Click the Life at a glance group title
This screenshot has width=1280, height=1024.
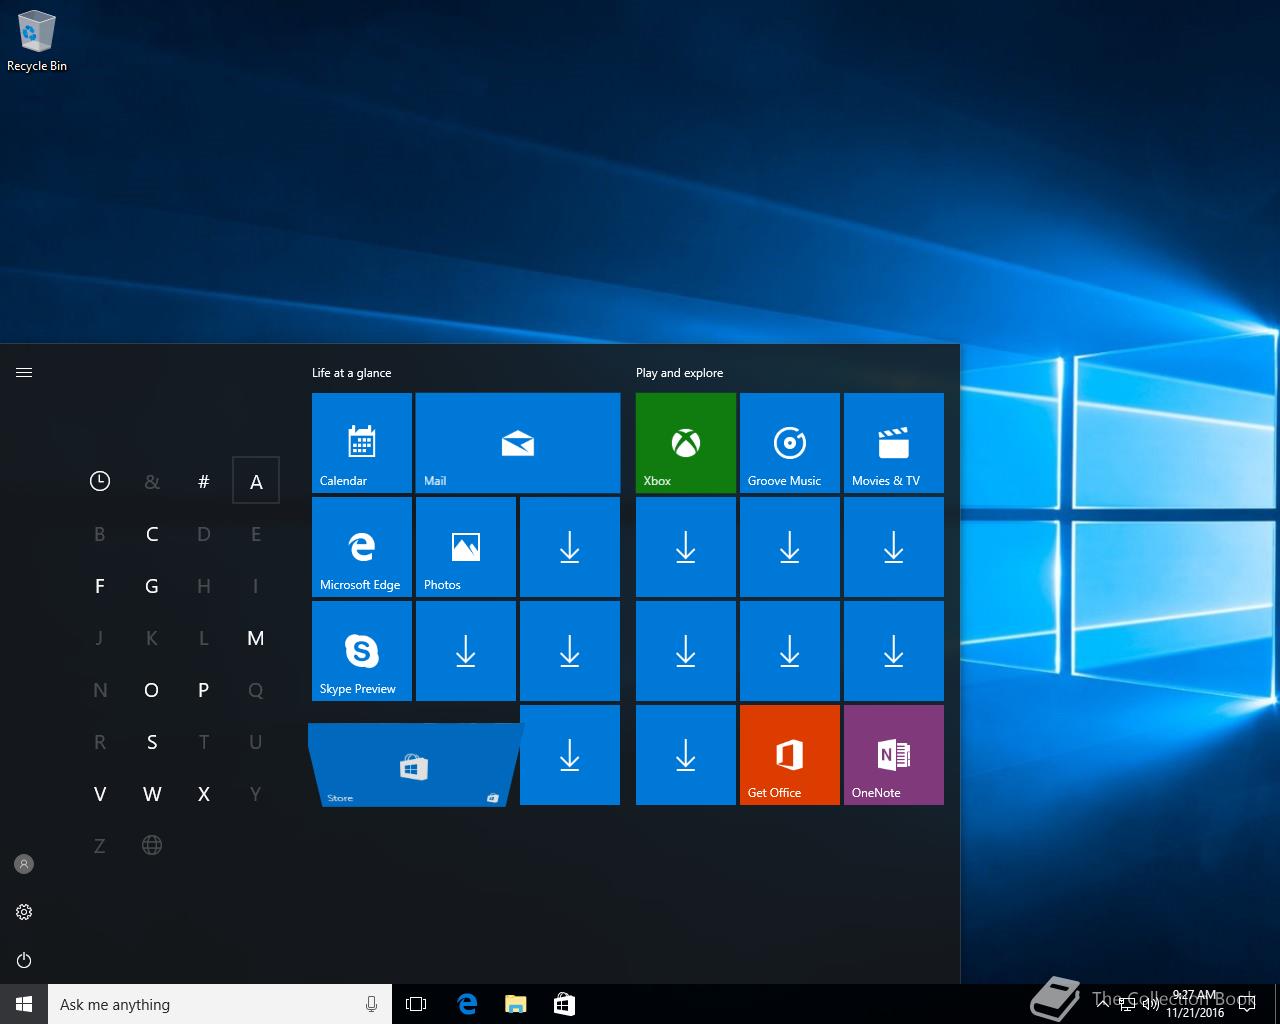352,373
